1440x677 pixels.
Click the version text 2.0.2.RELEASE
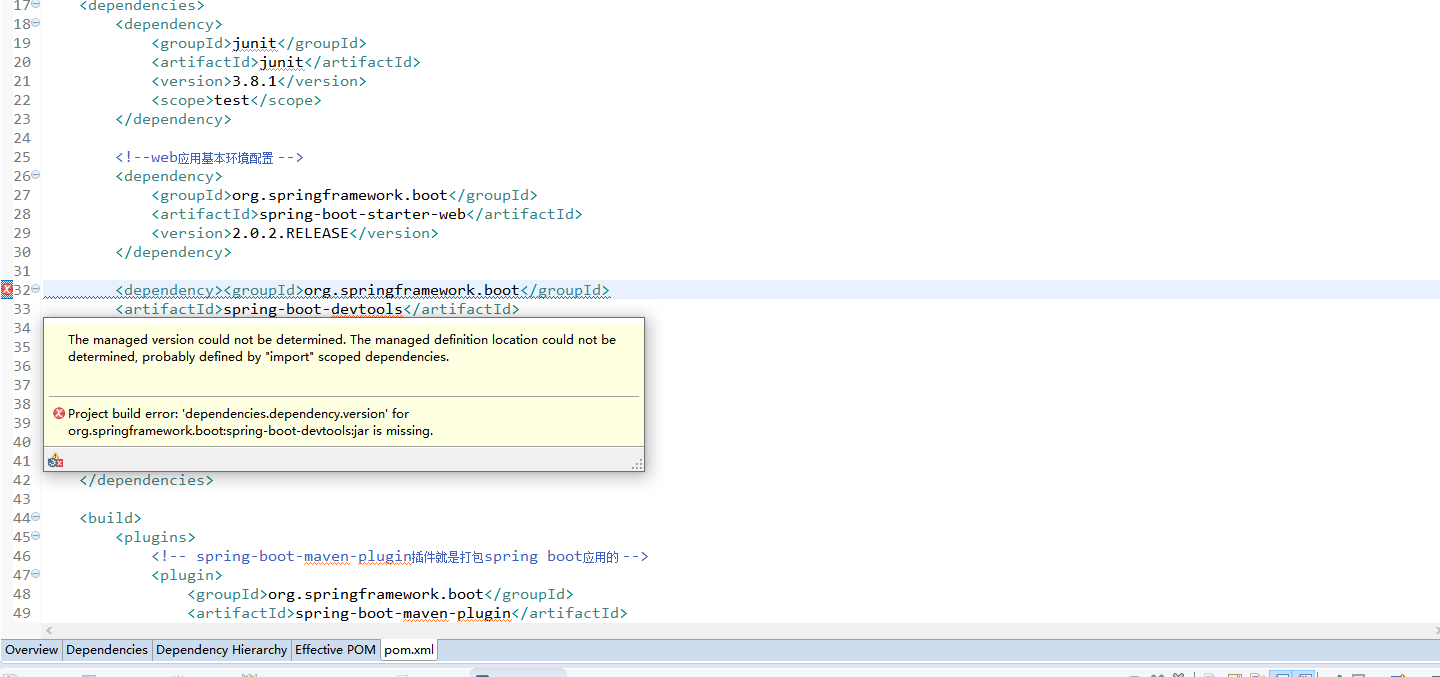290,233
